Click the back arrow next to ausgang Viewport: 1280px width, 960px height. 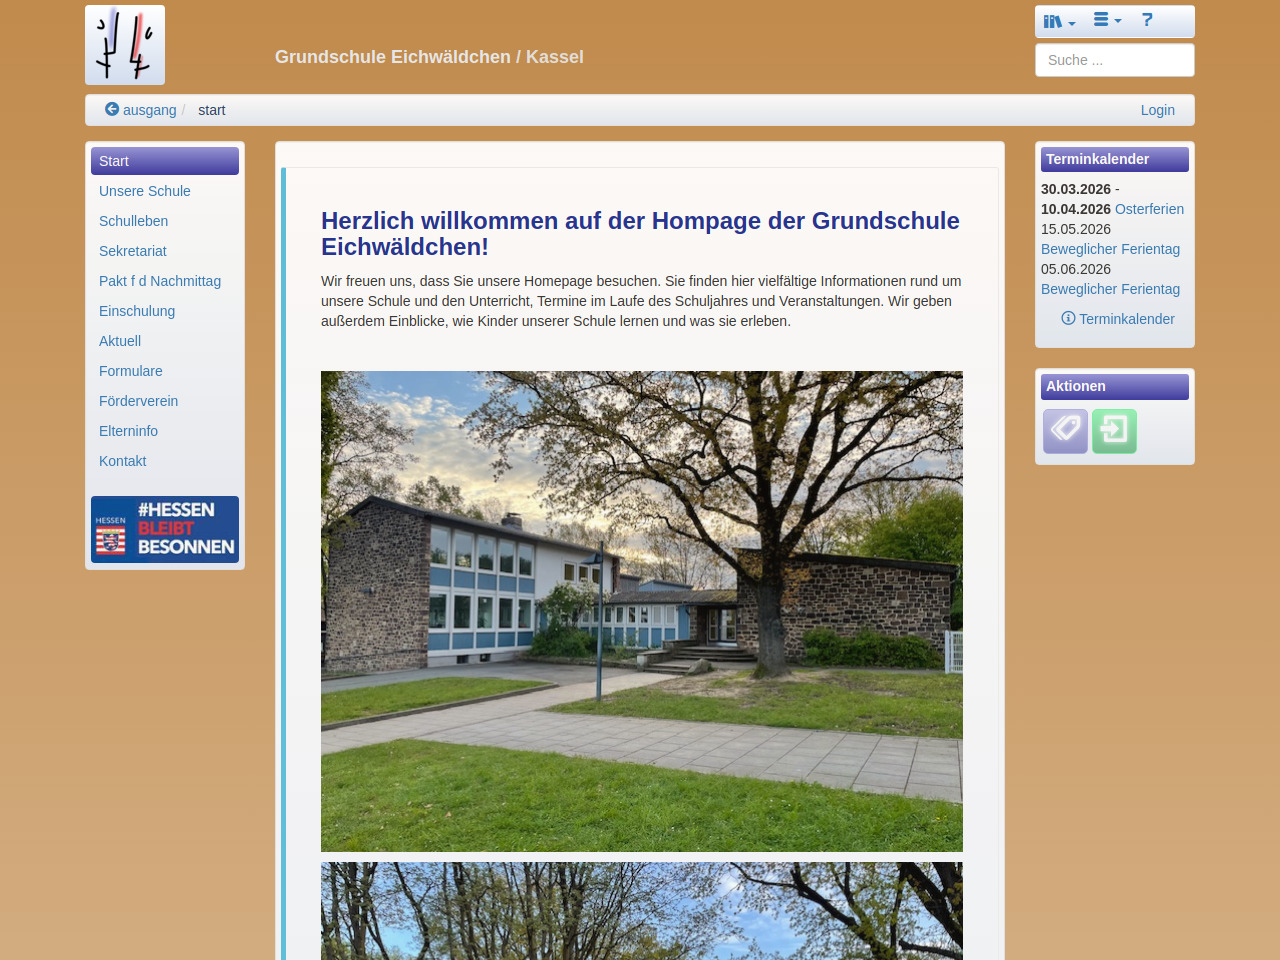point(112,110)
